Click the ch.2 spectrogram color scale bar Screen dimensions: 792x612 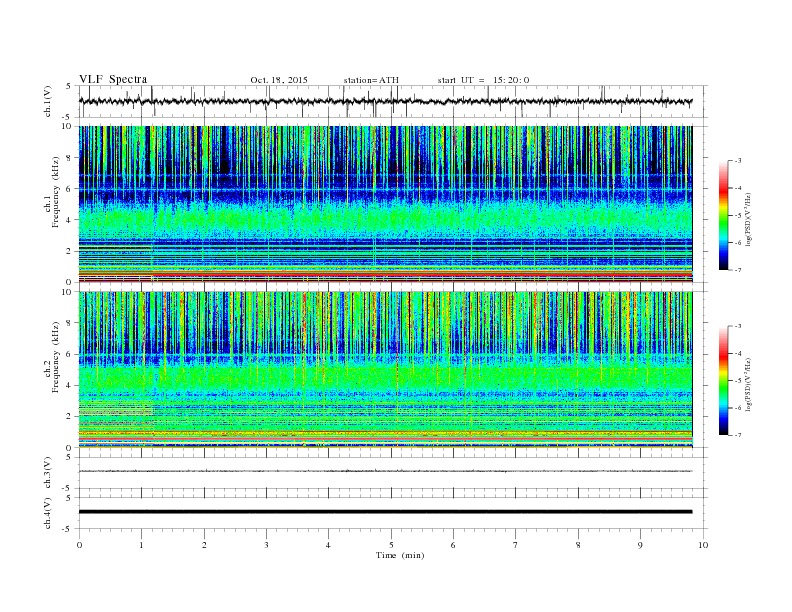click(x=723, y=381)
